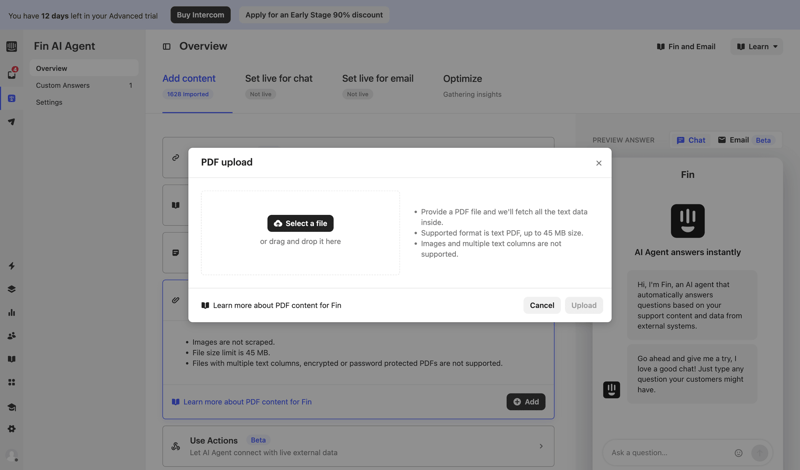Switch to Set live for email tab
The image size is (800, 470).
[378, 79]
